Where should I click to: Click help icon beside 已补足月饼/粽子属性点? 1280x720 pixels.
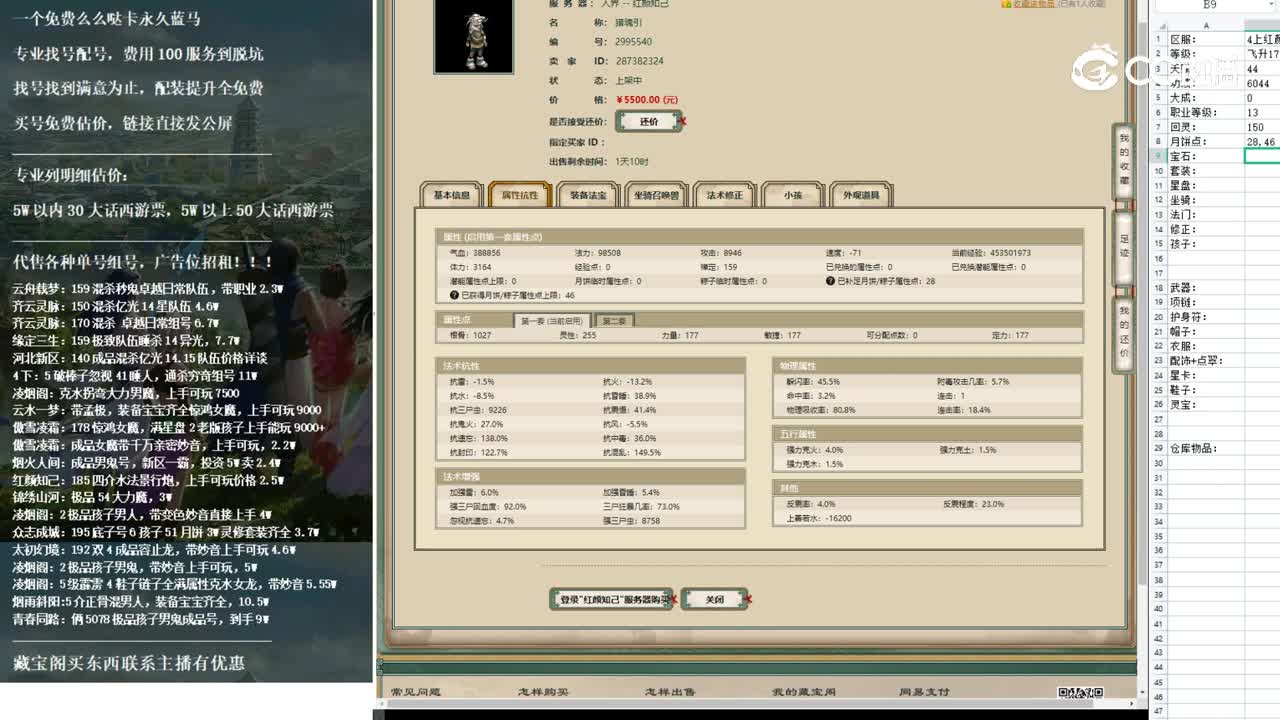pyautogui.click(x=830, y=281)
